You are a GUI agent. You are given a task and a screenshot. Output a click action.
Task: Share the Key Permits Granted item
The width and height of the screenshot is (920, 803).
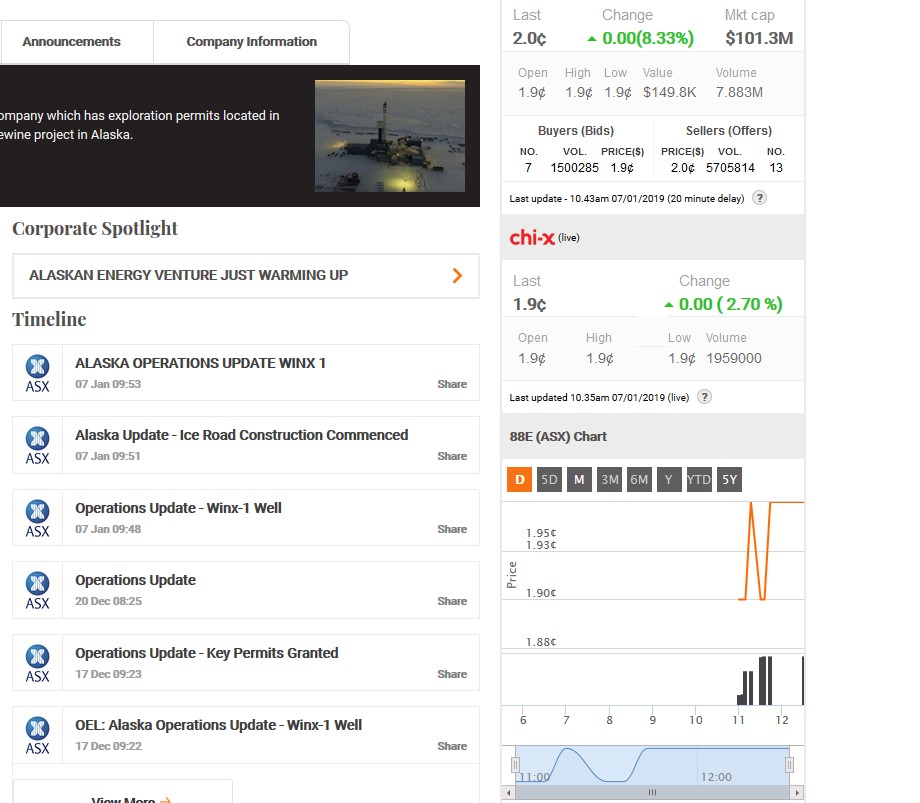coord(452,674)
